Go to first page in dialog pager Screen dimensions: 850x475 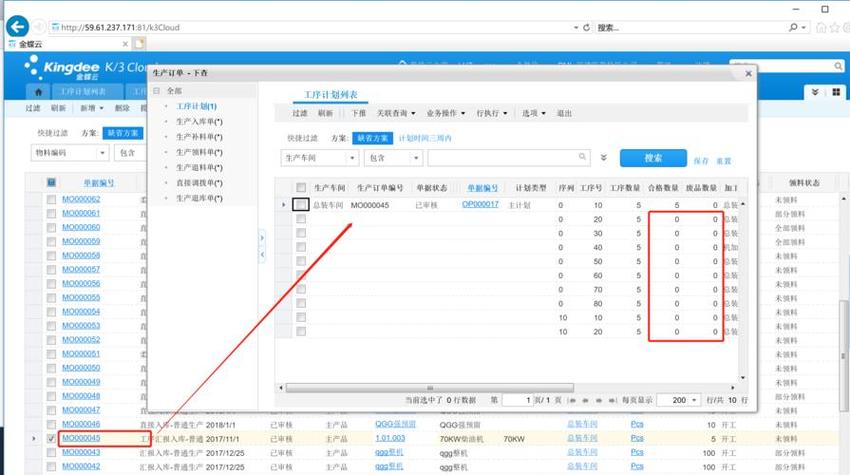[572, 400]
